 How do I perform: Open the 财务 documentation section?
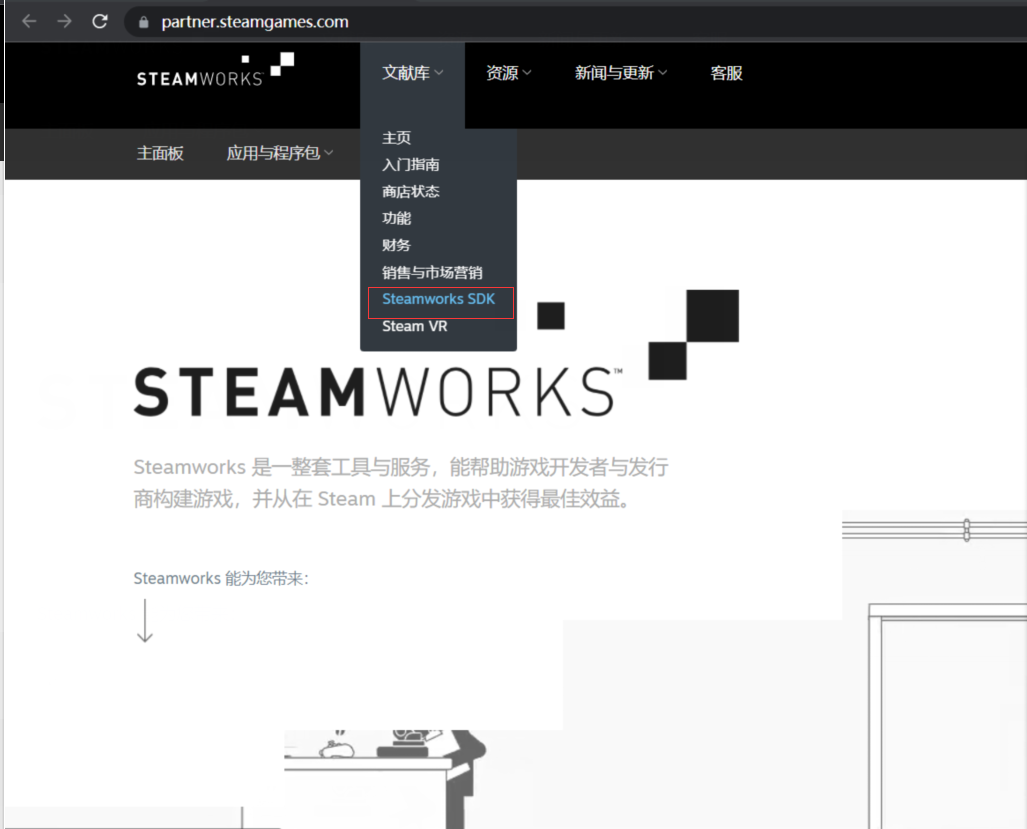click(396, 244)
